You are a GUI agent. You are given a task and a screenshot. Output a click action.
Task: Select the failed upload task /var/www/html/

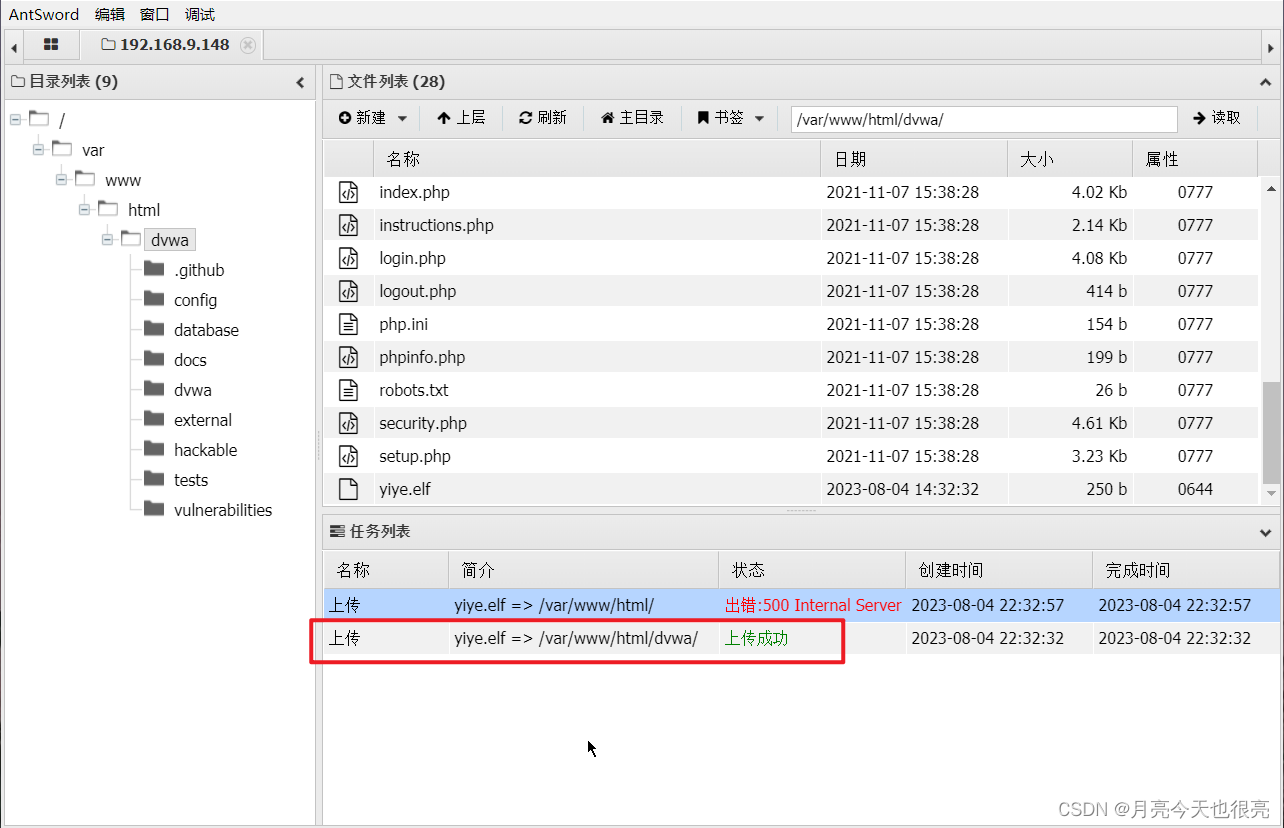(801, 605)
